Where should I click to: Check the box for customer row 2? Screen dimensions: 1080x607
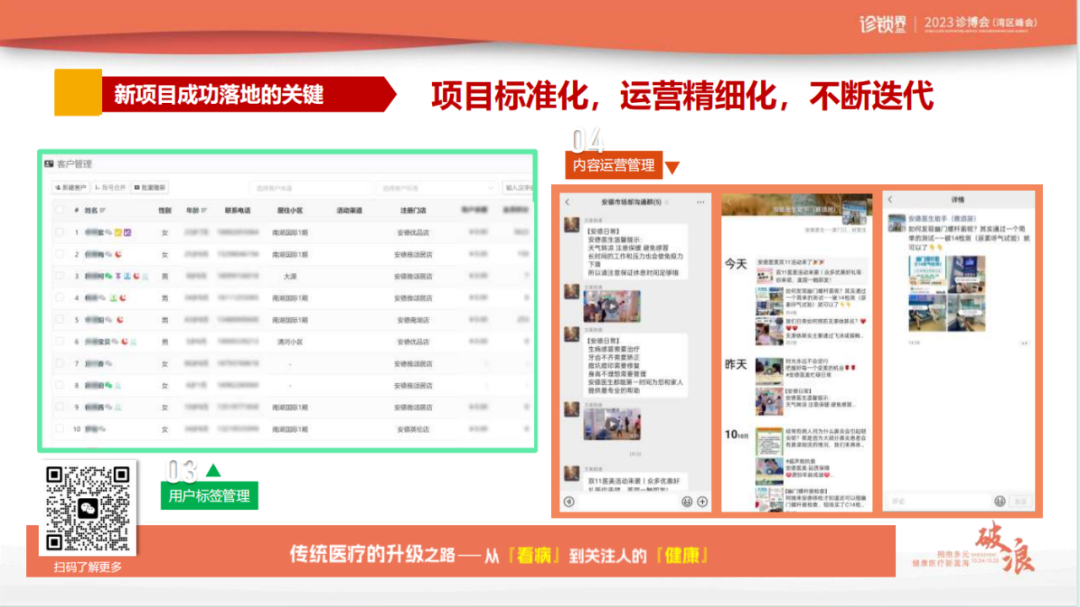click(x=60, y=254)
